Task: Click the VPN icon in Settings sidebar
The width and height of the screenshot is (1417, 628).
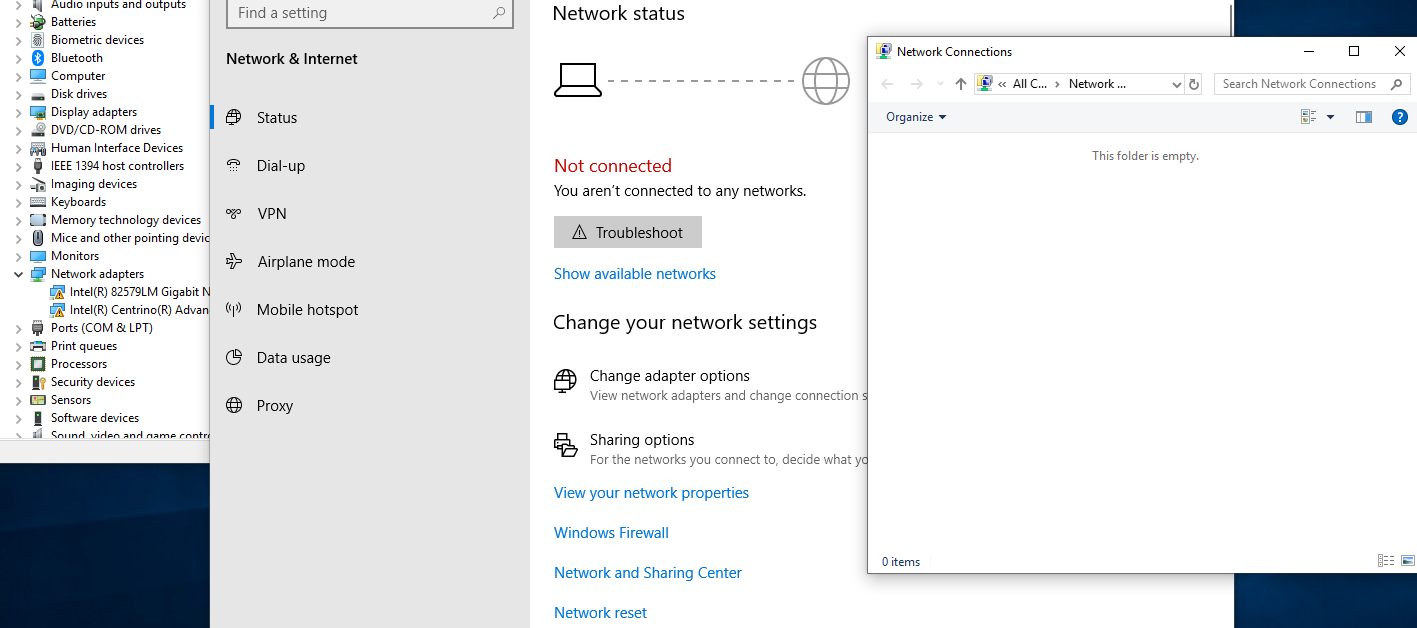Action: coord(234,213)
